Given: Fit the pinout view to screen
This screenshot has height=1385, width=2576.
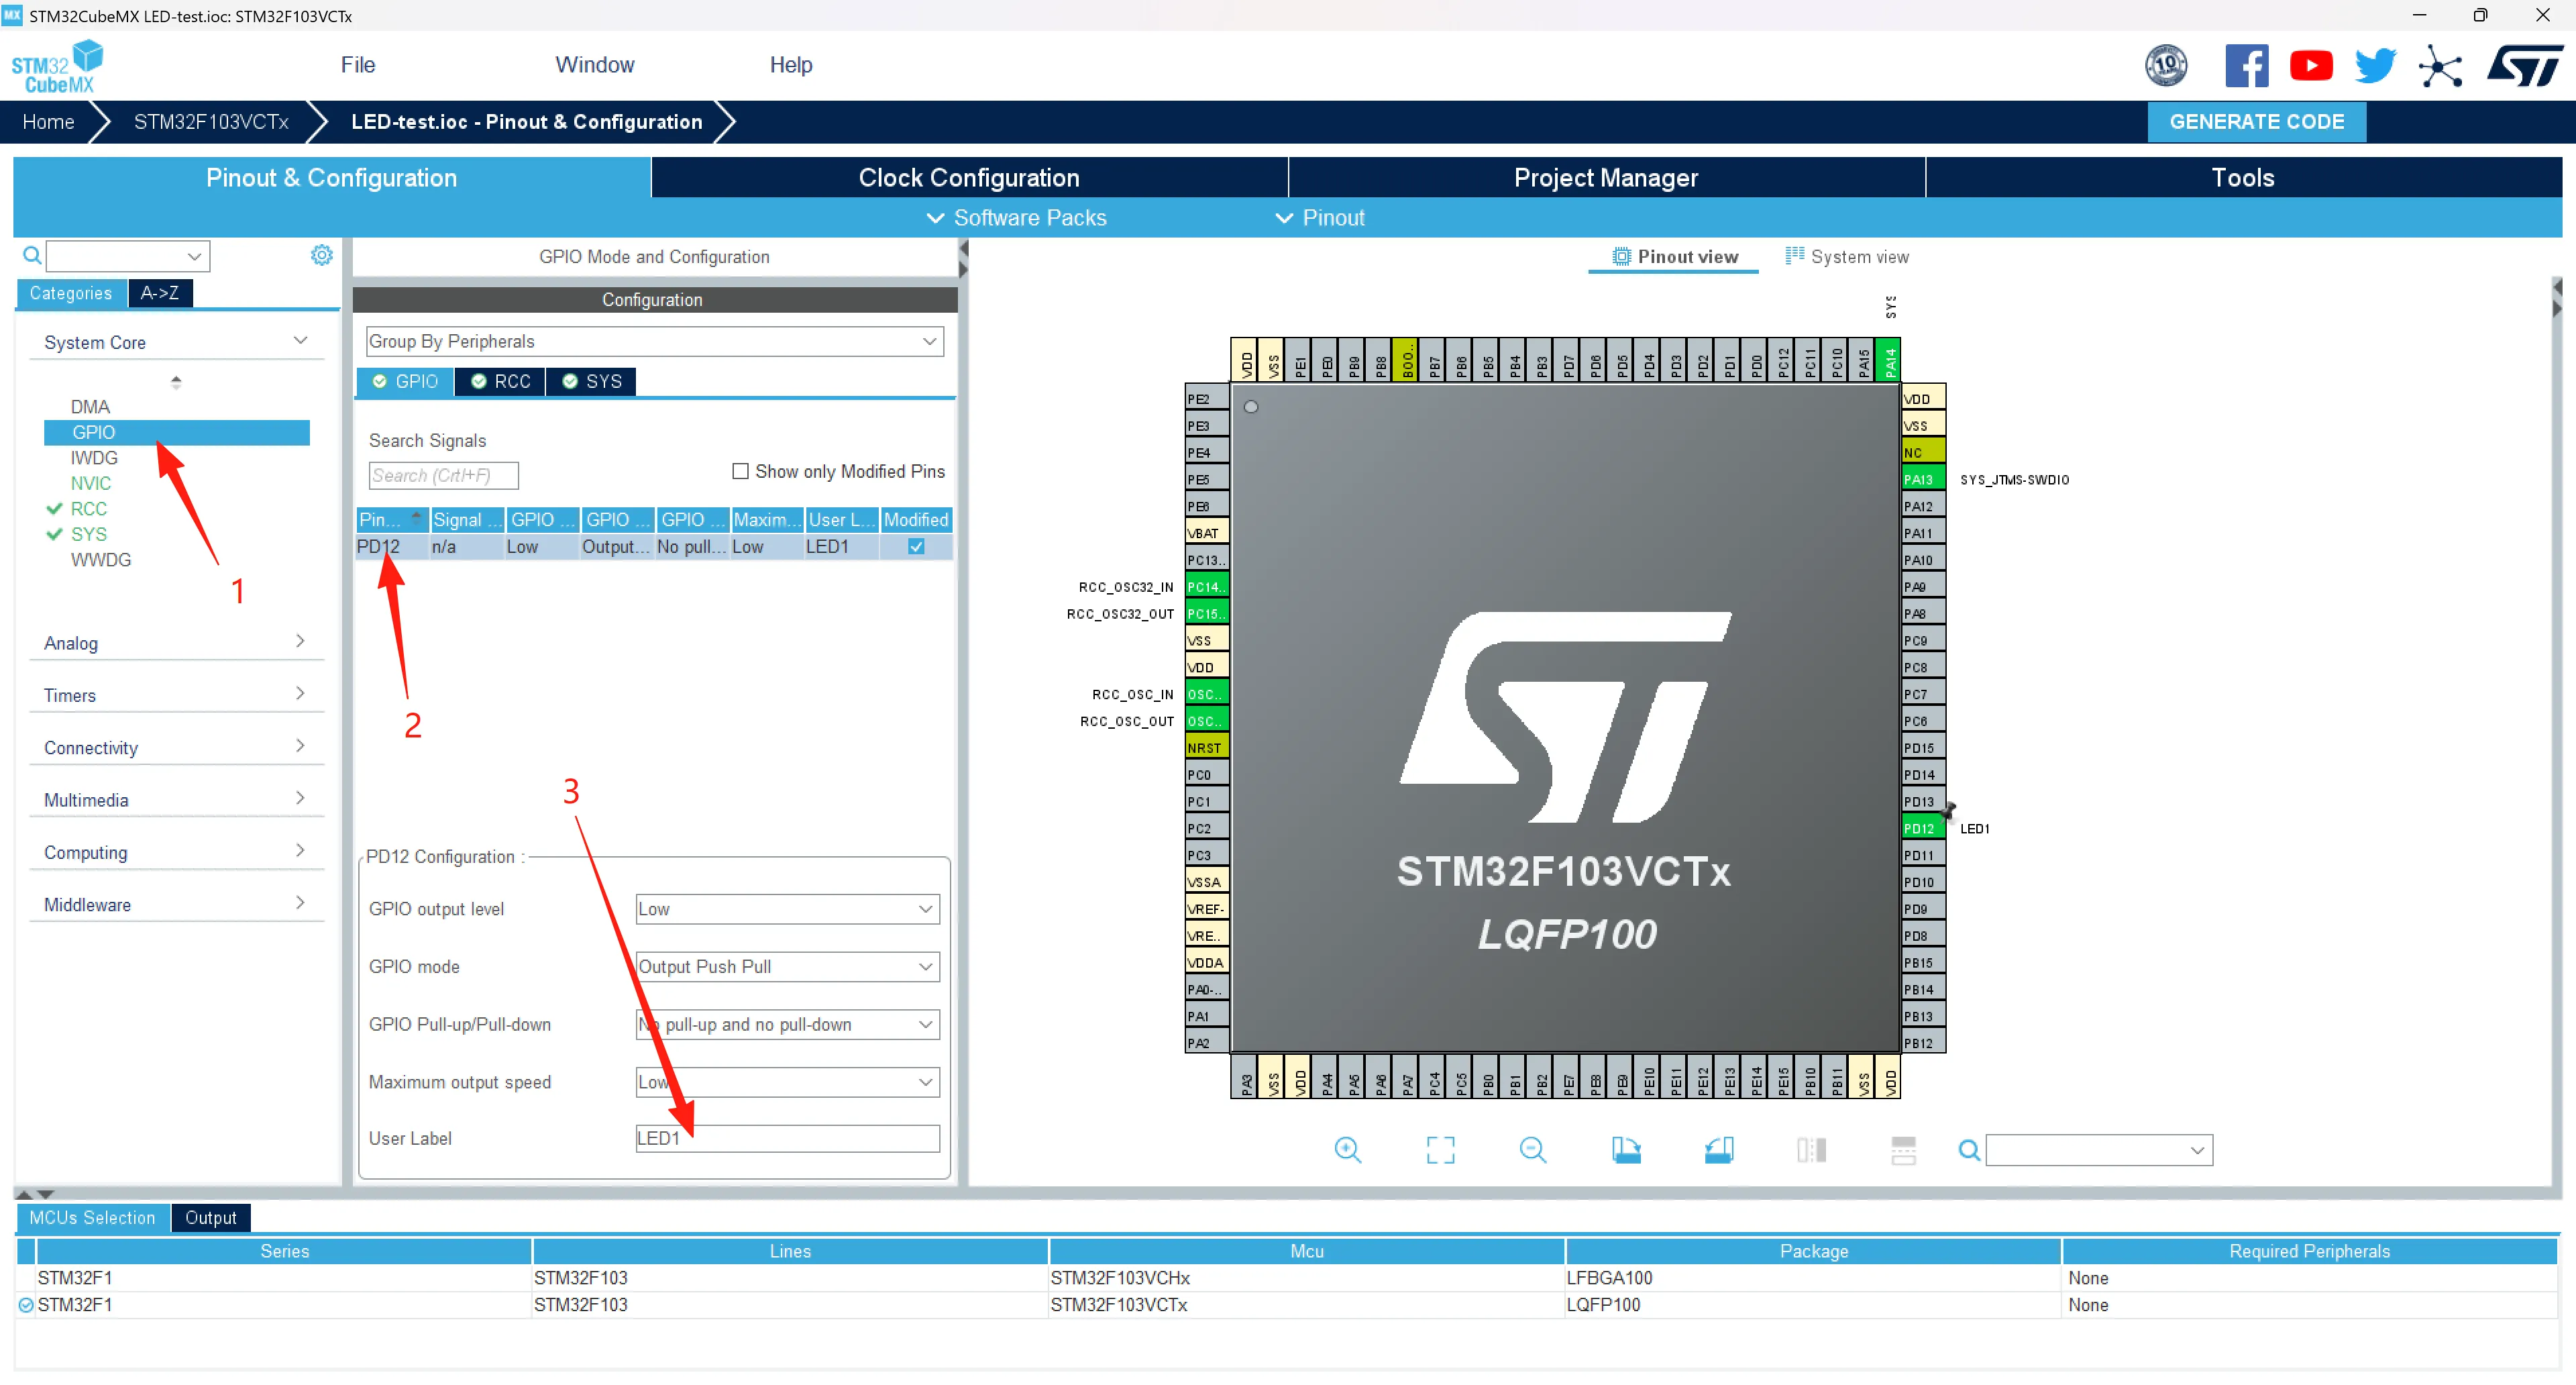Looking at the screenshot, I should [1440, 1150].
